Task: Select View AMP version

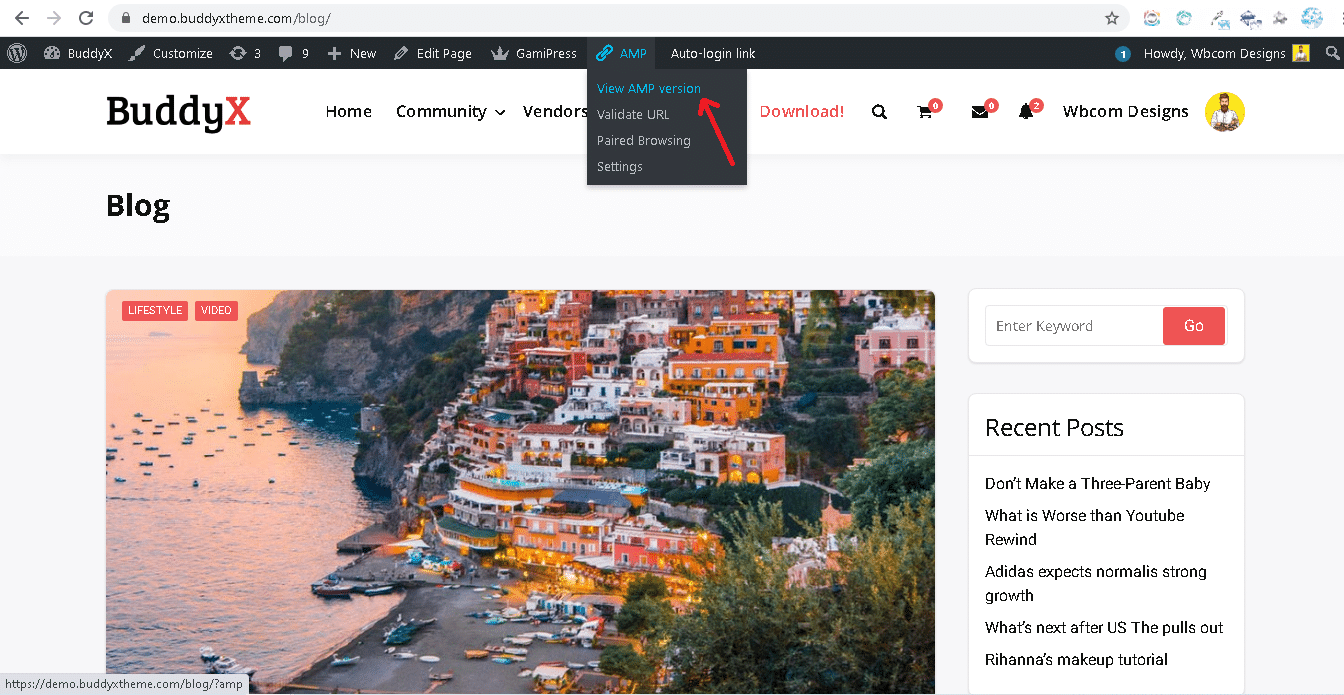Action: (649, 88)
